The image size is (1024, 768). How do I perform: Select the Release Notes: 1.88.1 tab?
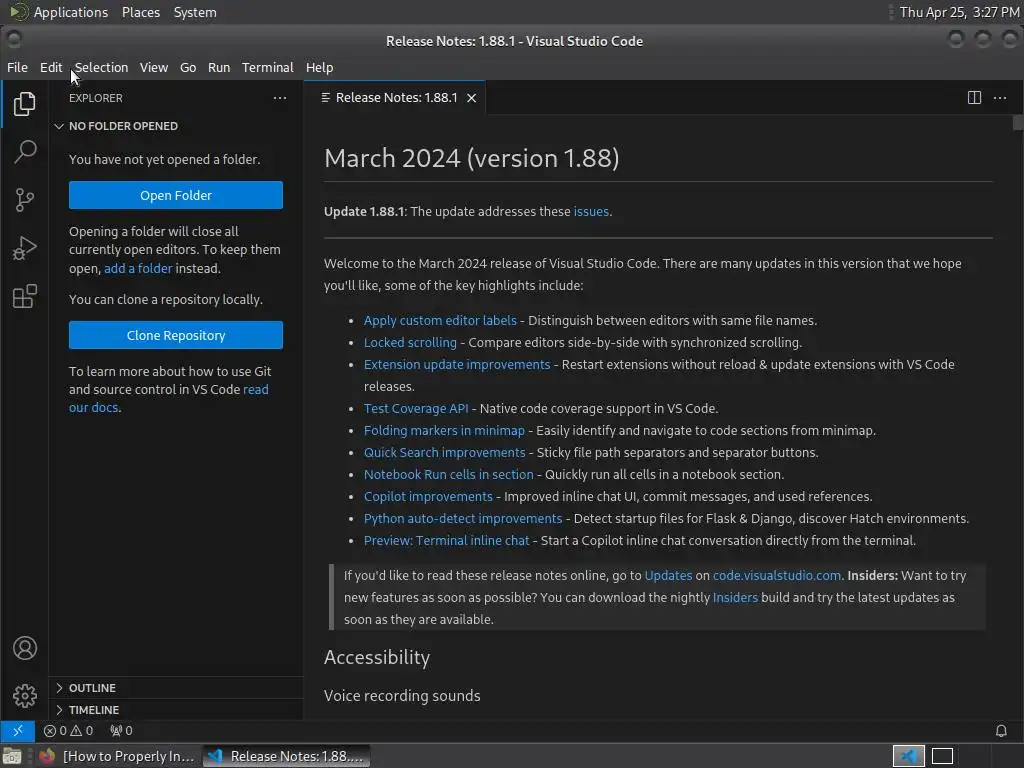click(x=396, y=98)
